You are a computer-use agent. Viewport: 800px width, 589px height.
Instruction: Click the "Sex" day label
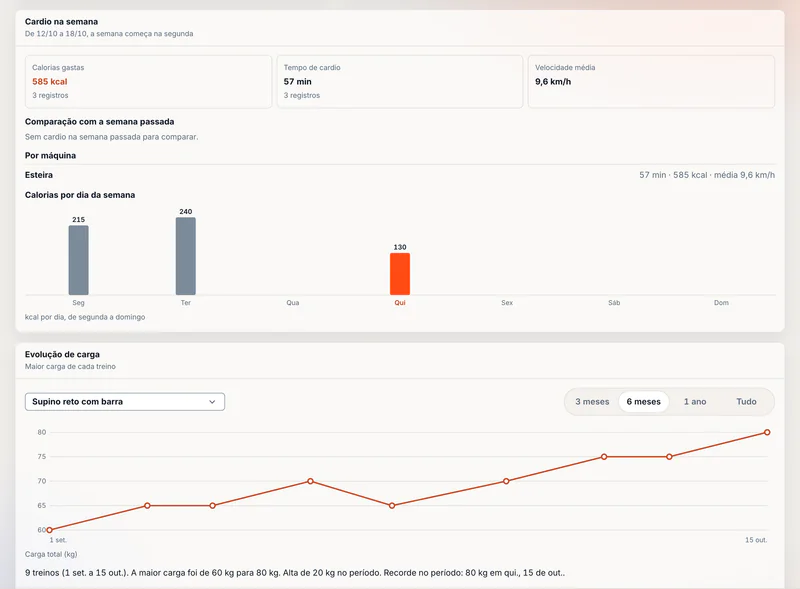(x=507, y=303)
